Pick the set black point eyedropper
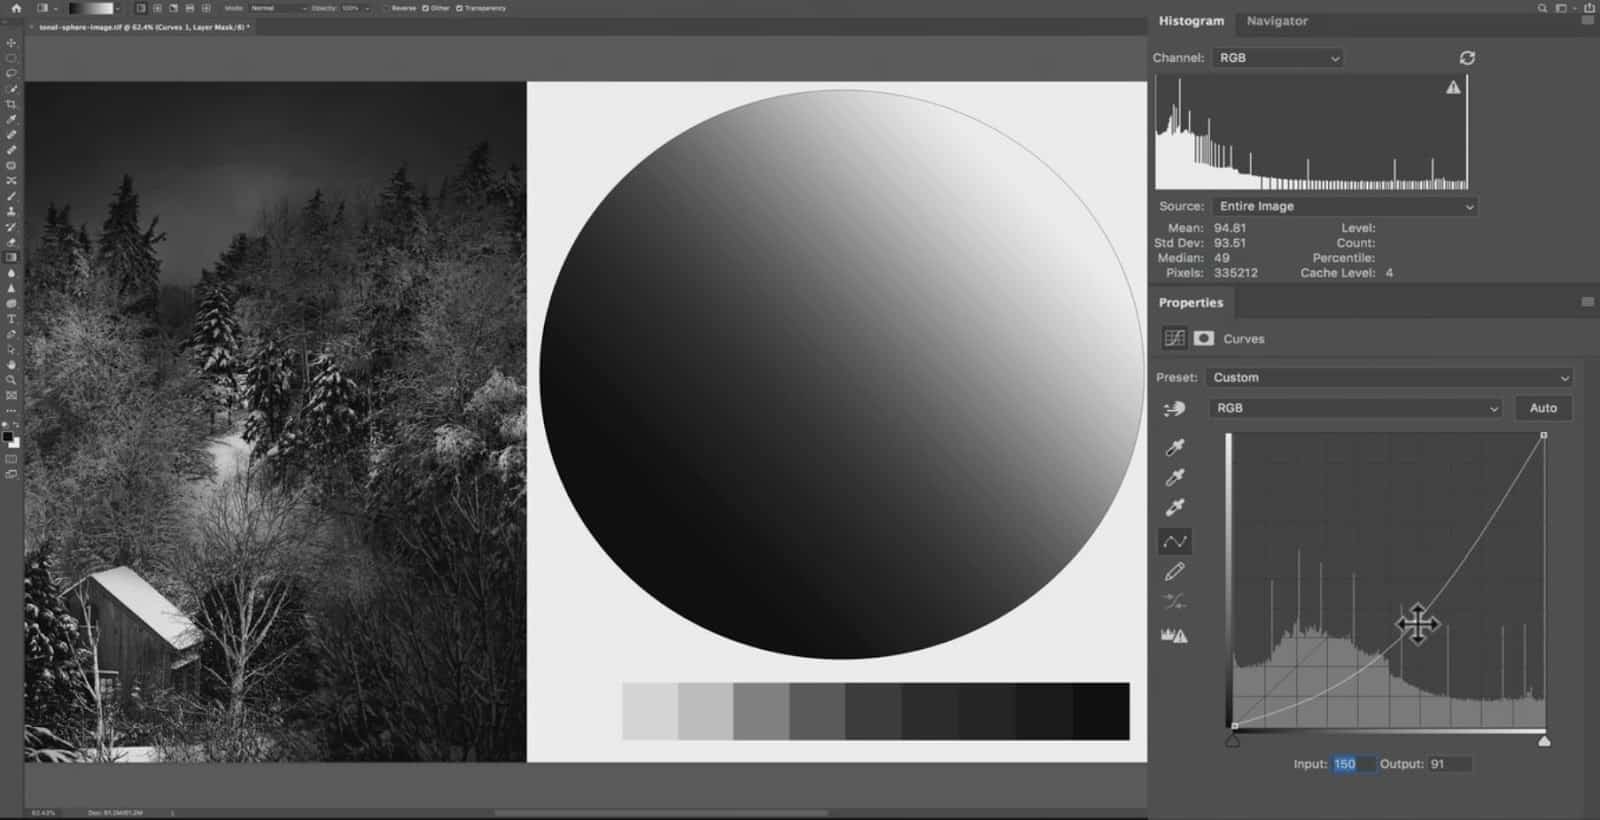The height and width of the screenshot is (820, 1600). pyautogui.click(x=1175, y=447)
